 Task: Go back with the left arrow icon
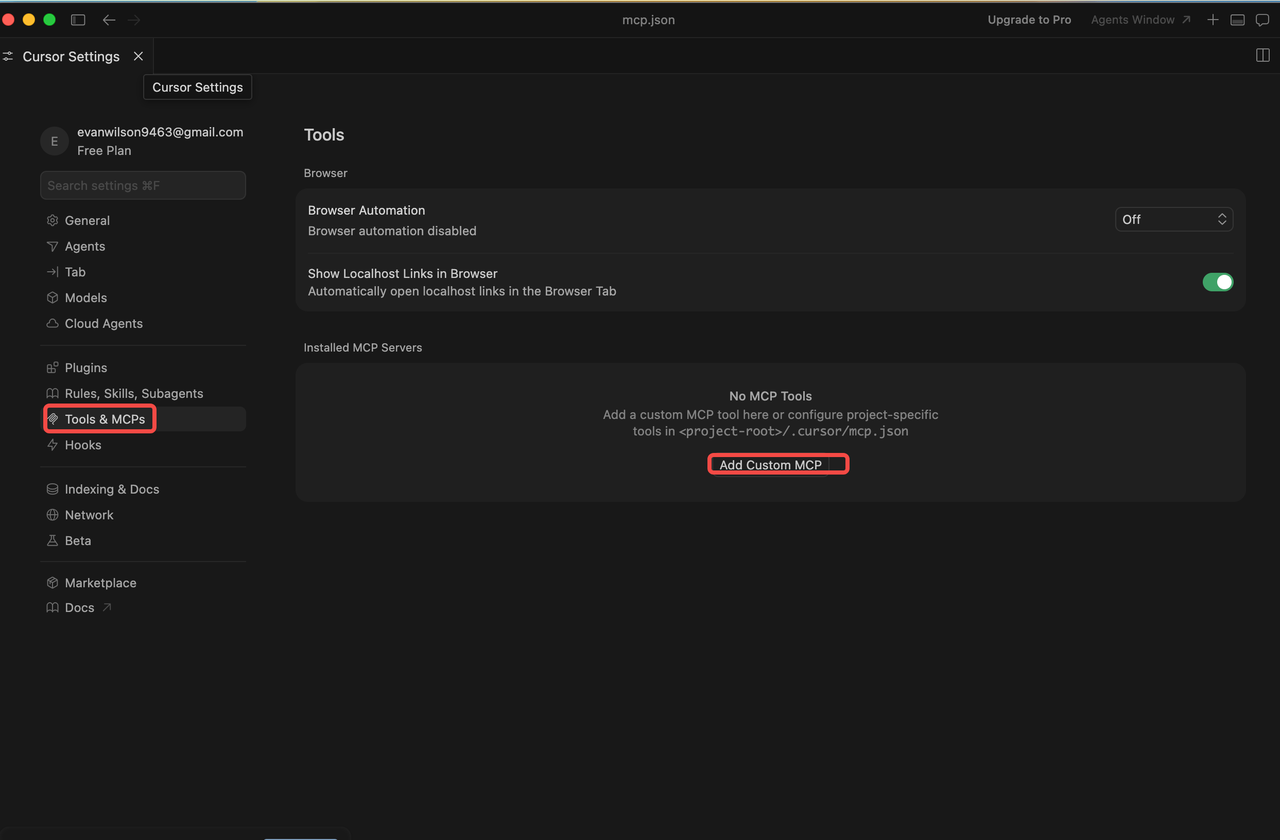109,20
